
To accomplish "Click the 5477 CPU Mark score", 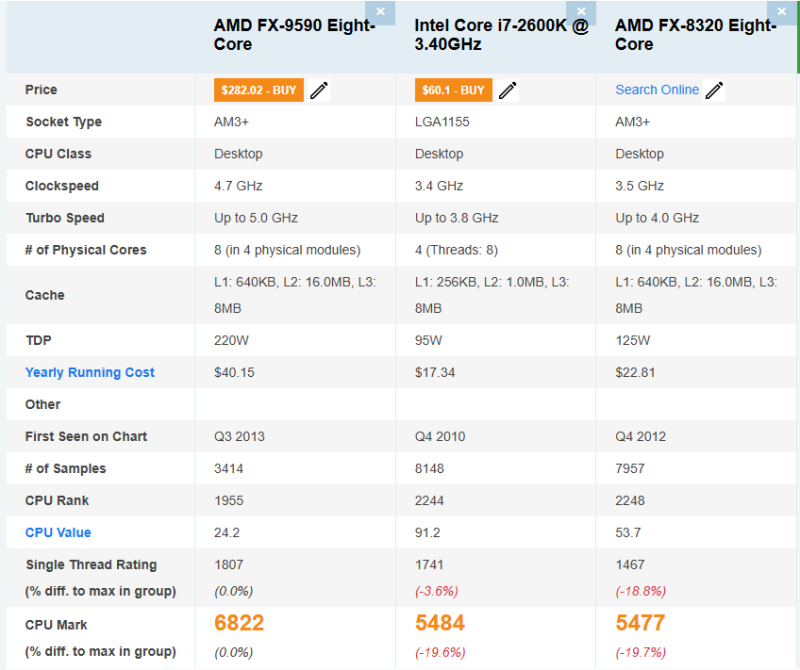I will pyautogui.click(x=640, y=623).
